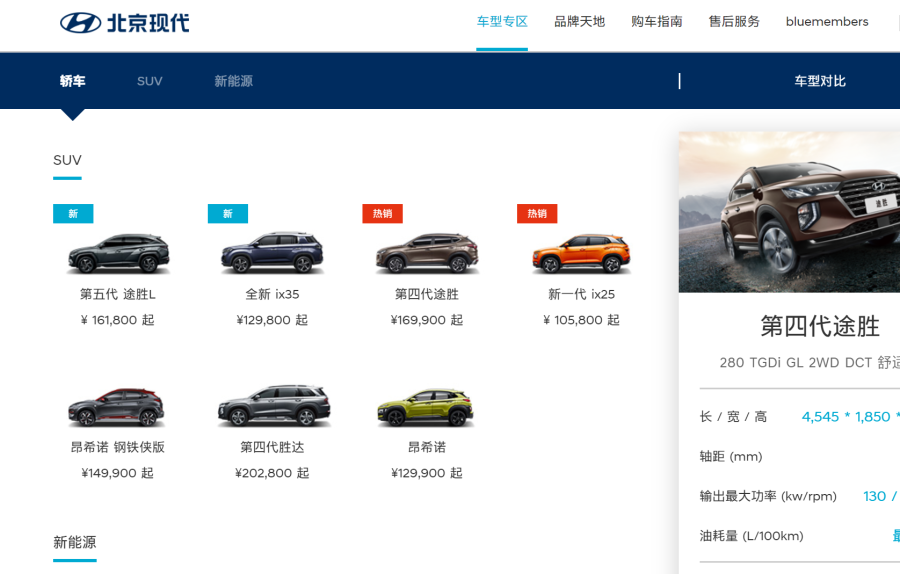Click the 油耗量 (L/100km) label
The width and height of the screenshot is (900, 574).
click(751, 536)
